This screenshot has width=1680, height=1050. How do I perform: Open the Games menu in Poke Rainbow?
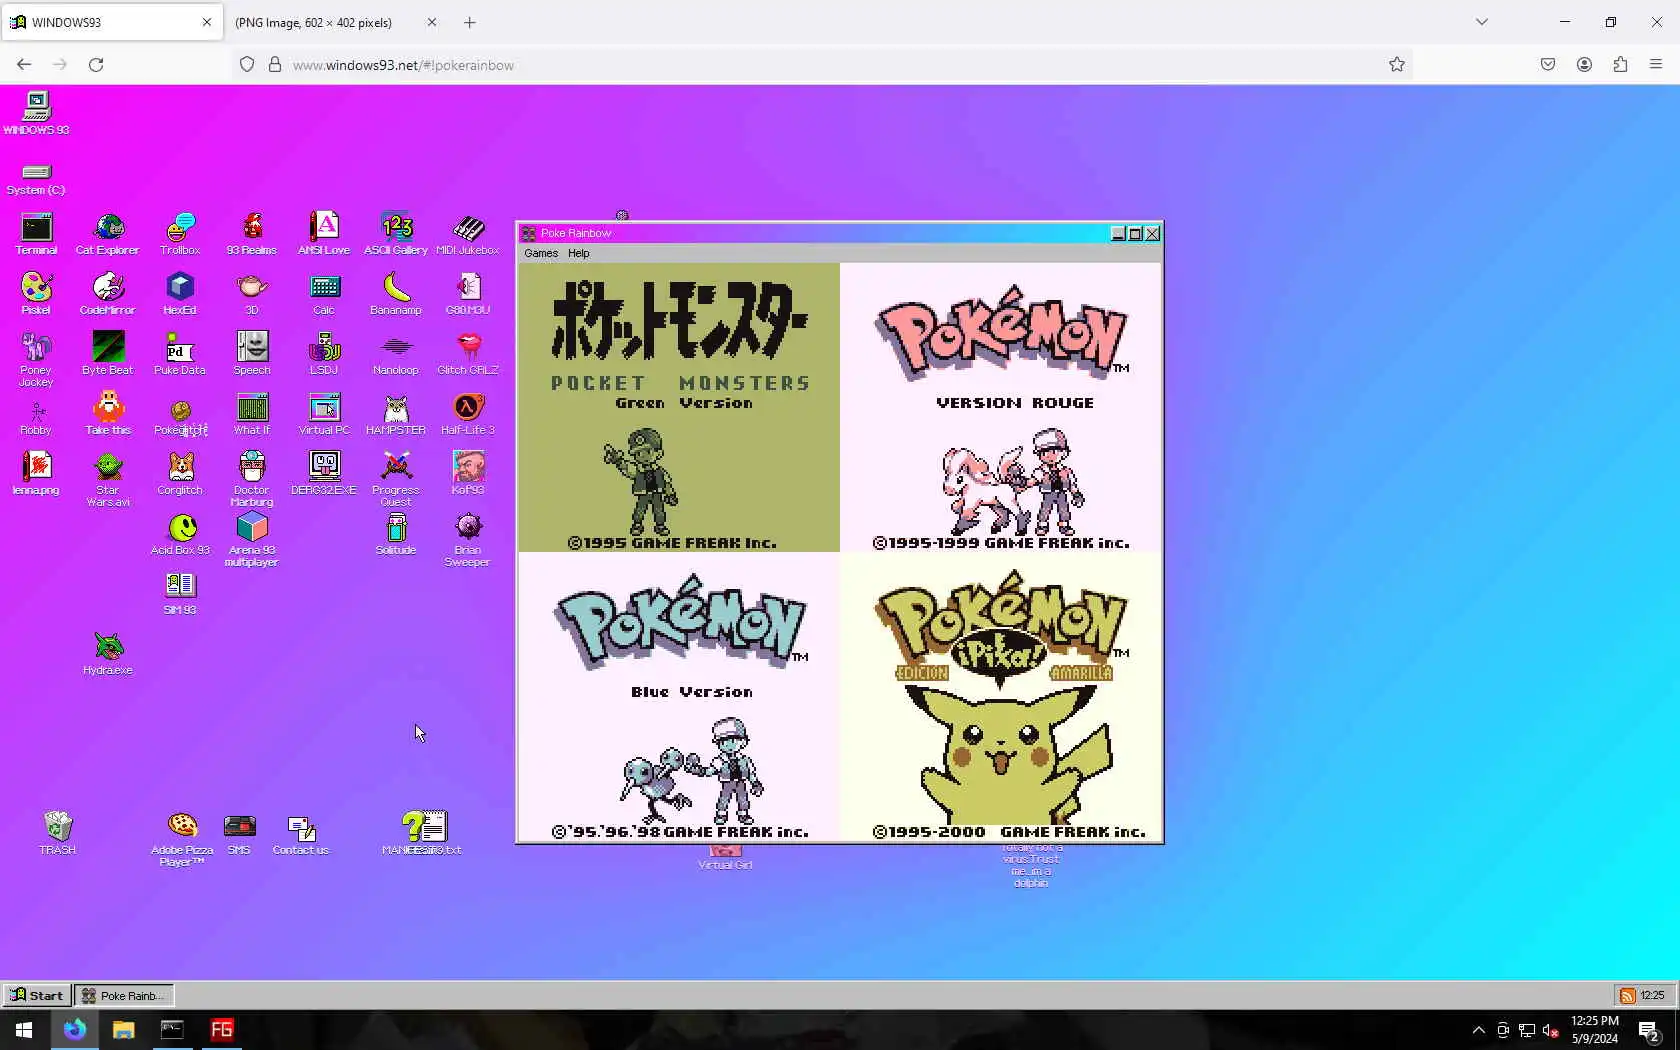[x=541, y=253]
